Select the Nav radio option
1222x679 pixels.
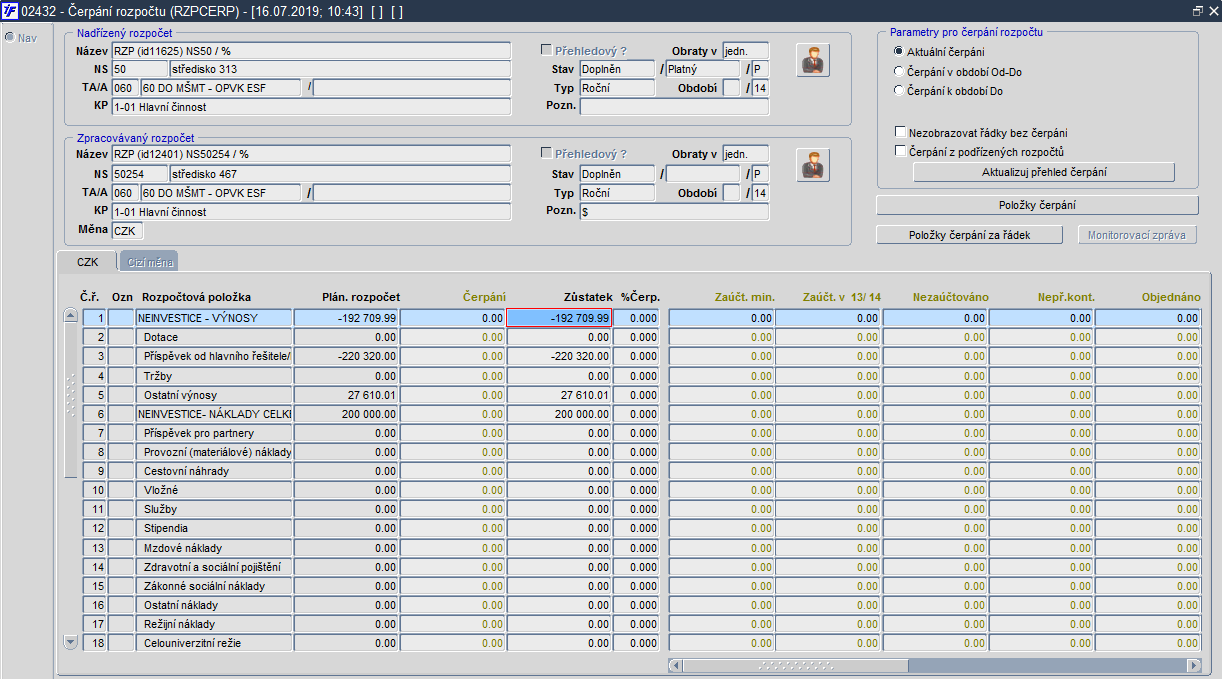pos(9,38)
